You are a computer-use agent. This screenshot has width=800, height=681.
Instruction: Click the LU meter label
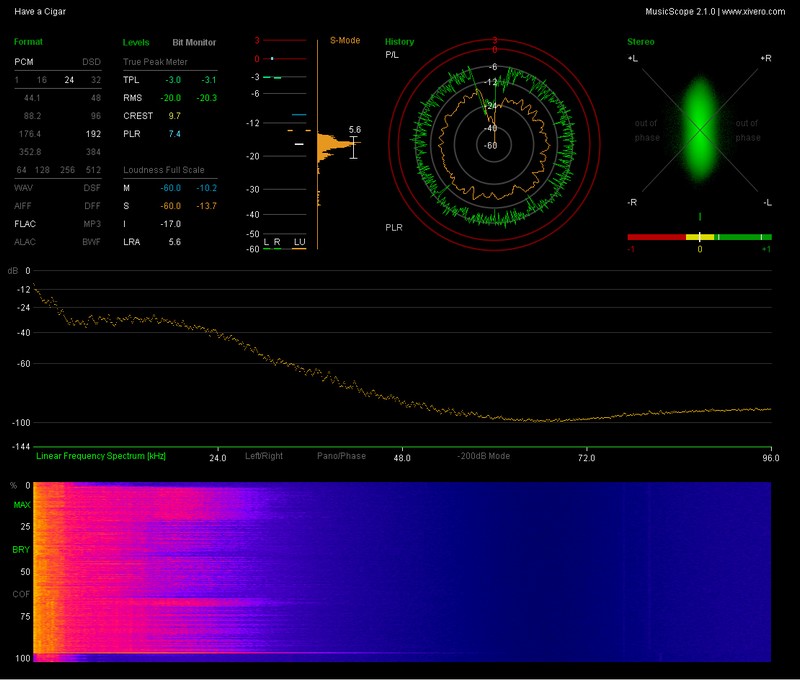[299, 242]
